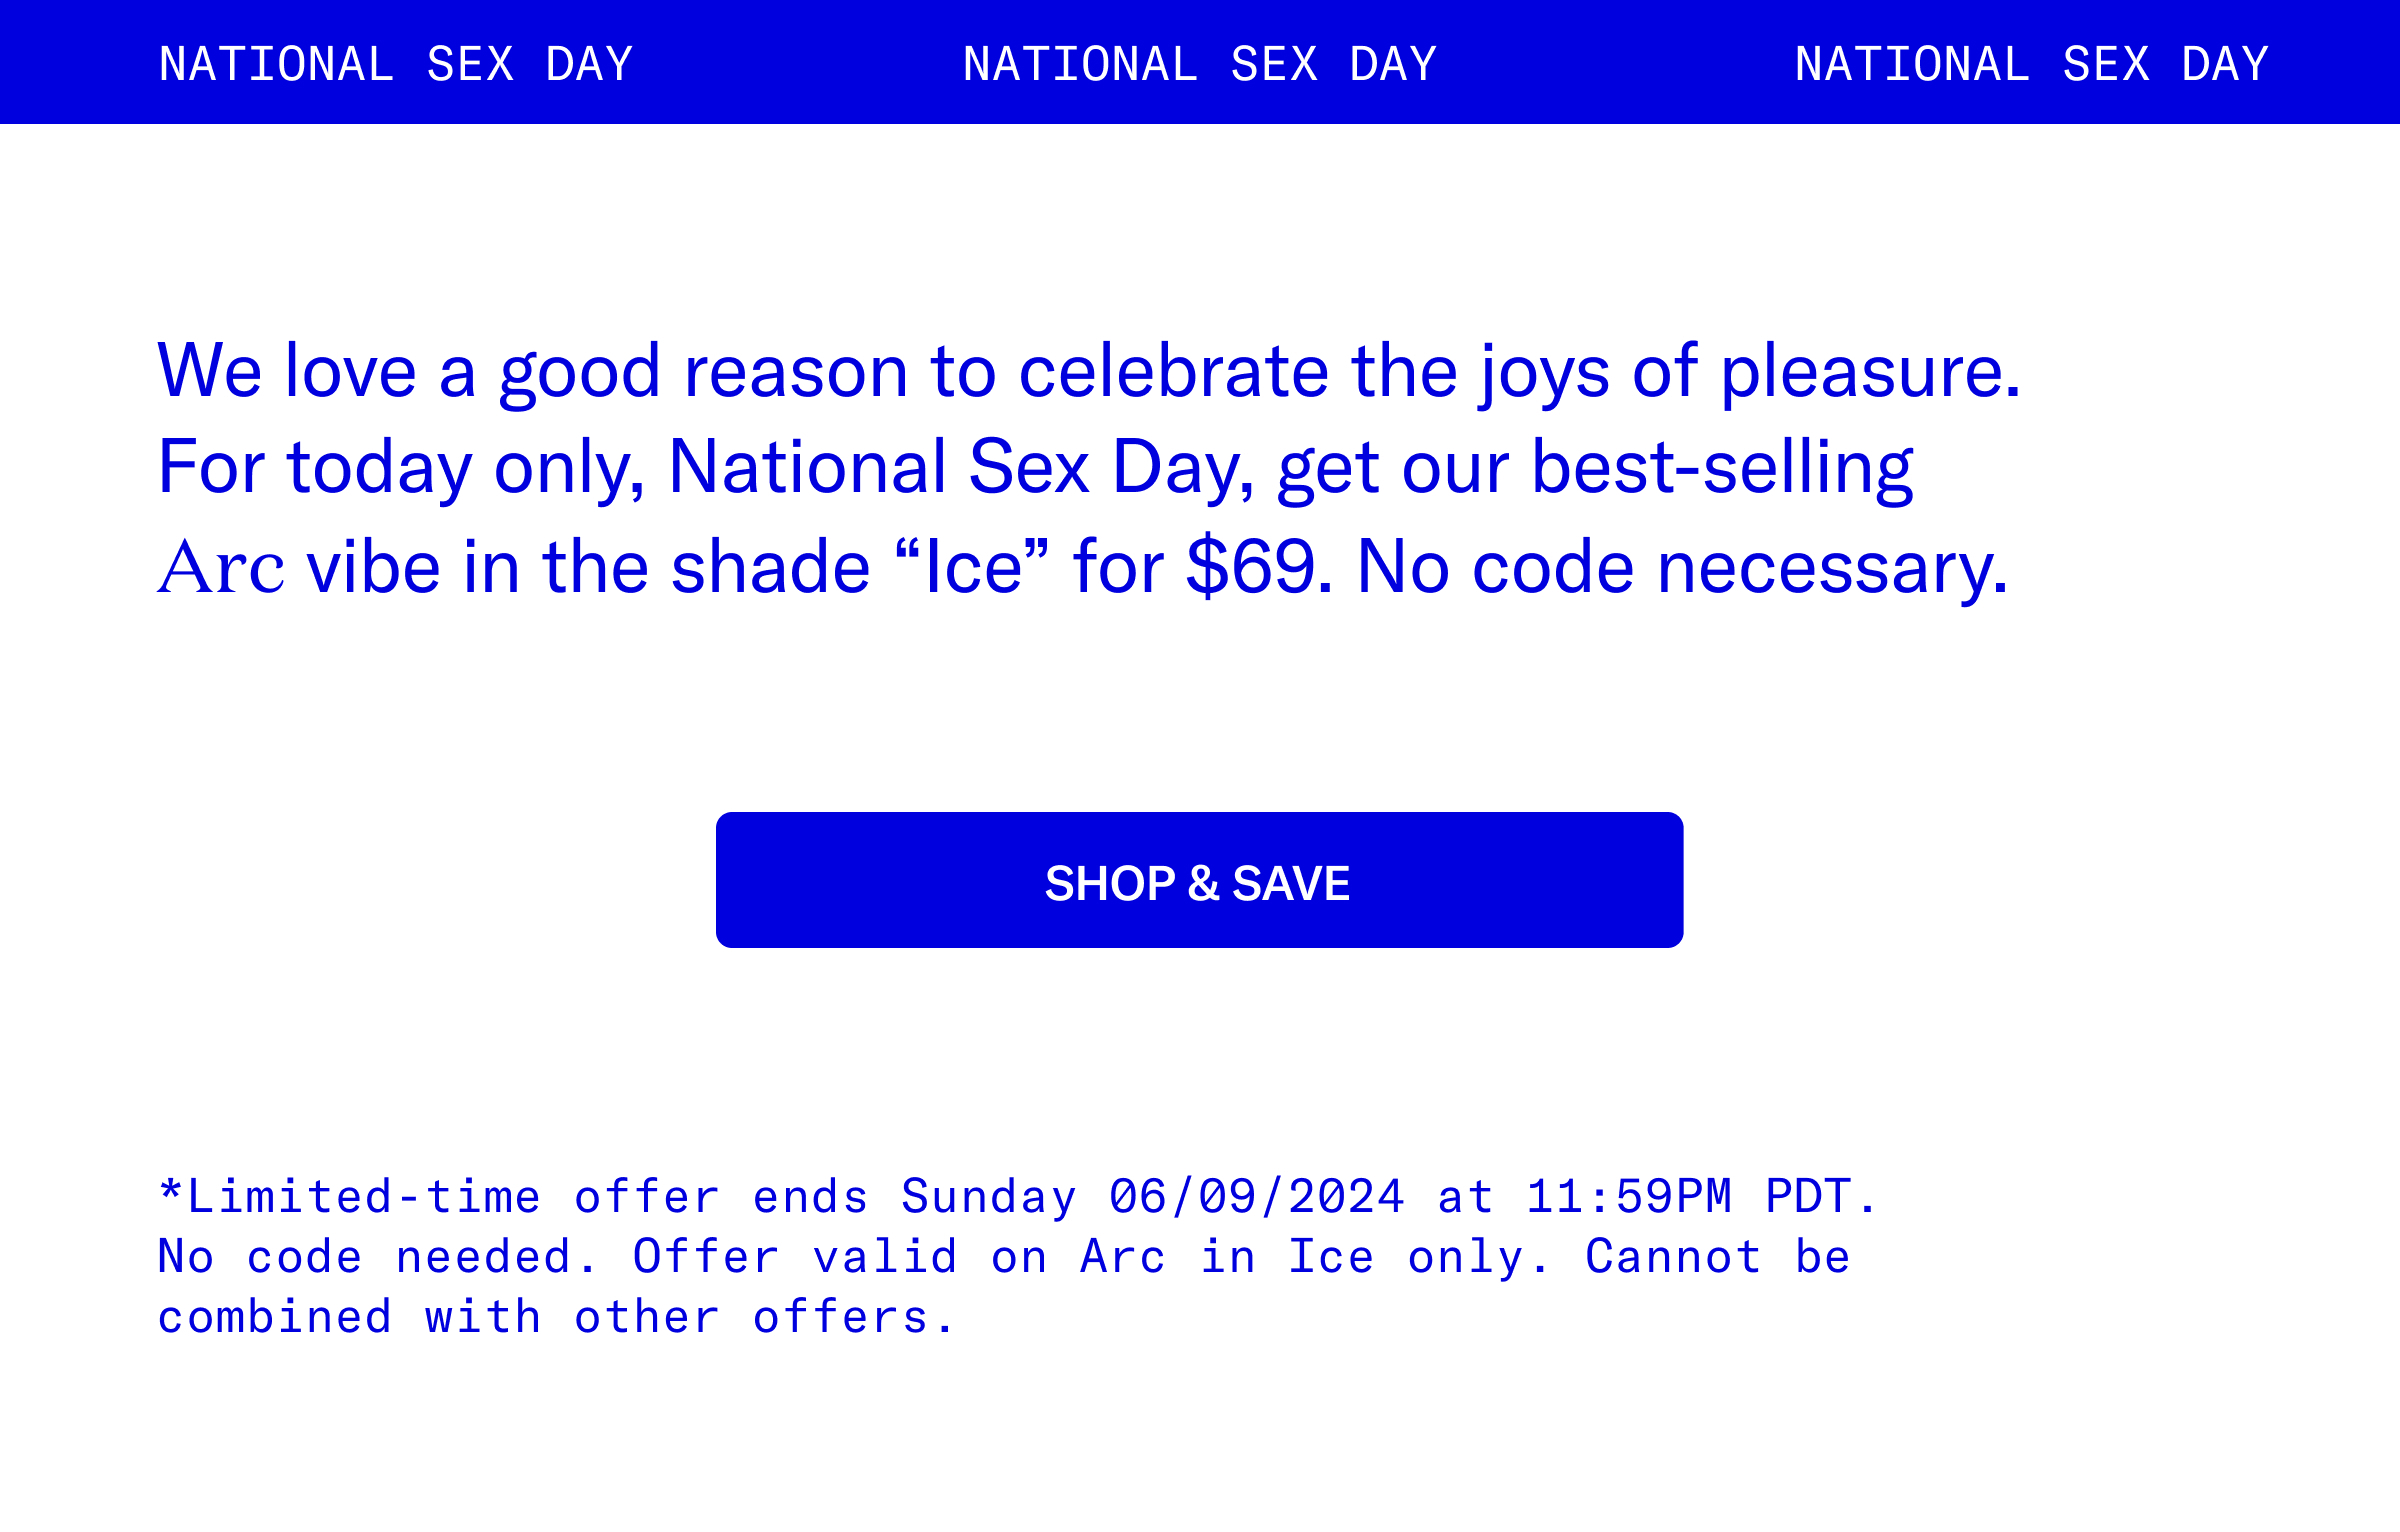Click the "No code necessary." sentence
The height and width of the screenshot is (1532, 2400).
point(1682,568)
